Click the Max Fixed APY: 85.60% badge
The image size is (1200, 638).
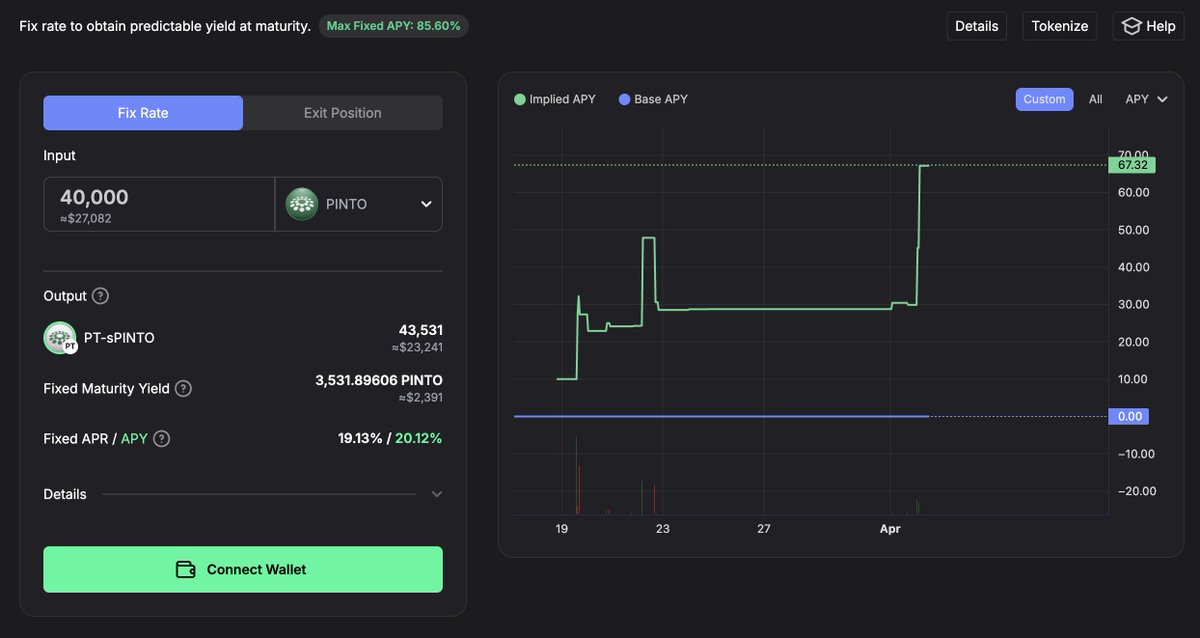(393, 26)
